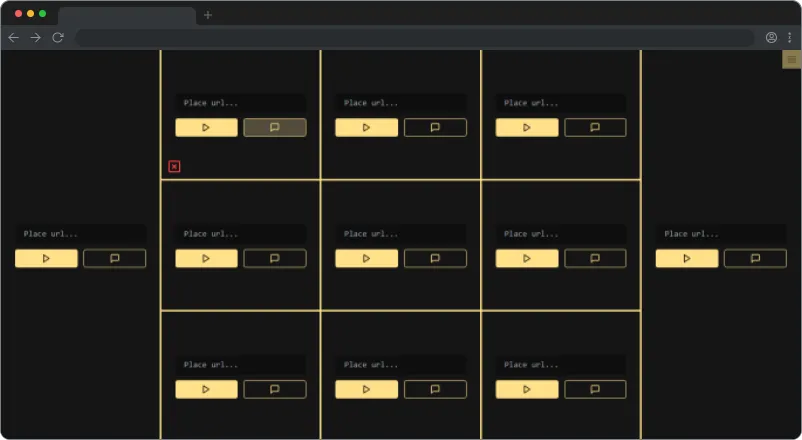Open chat in top-right grid cell
The image size is (802, 440).
595,127
